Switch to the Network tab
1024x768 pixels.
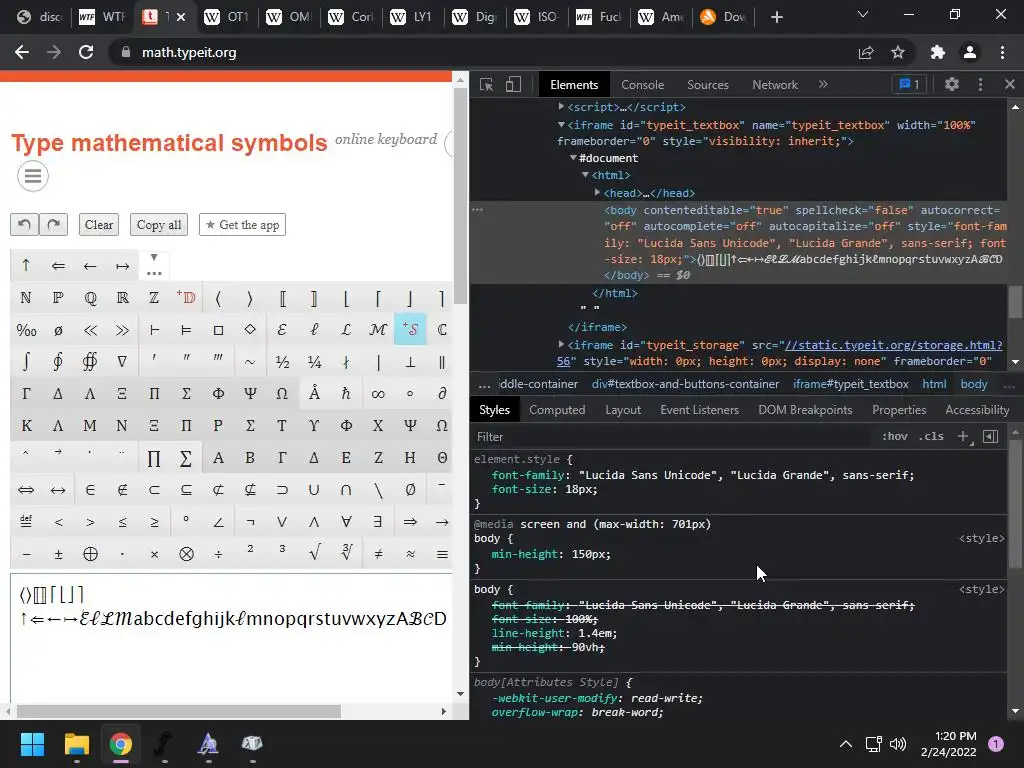point(775,85)
